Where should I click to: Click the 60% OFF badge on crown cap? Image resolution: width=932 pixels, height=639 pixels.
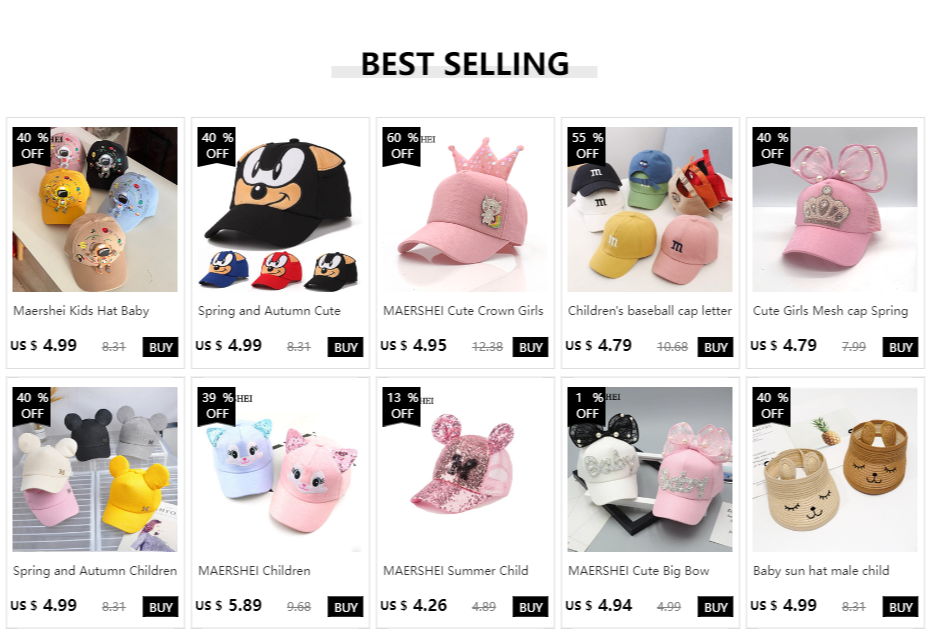403,145
